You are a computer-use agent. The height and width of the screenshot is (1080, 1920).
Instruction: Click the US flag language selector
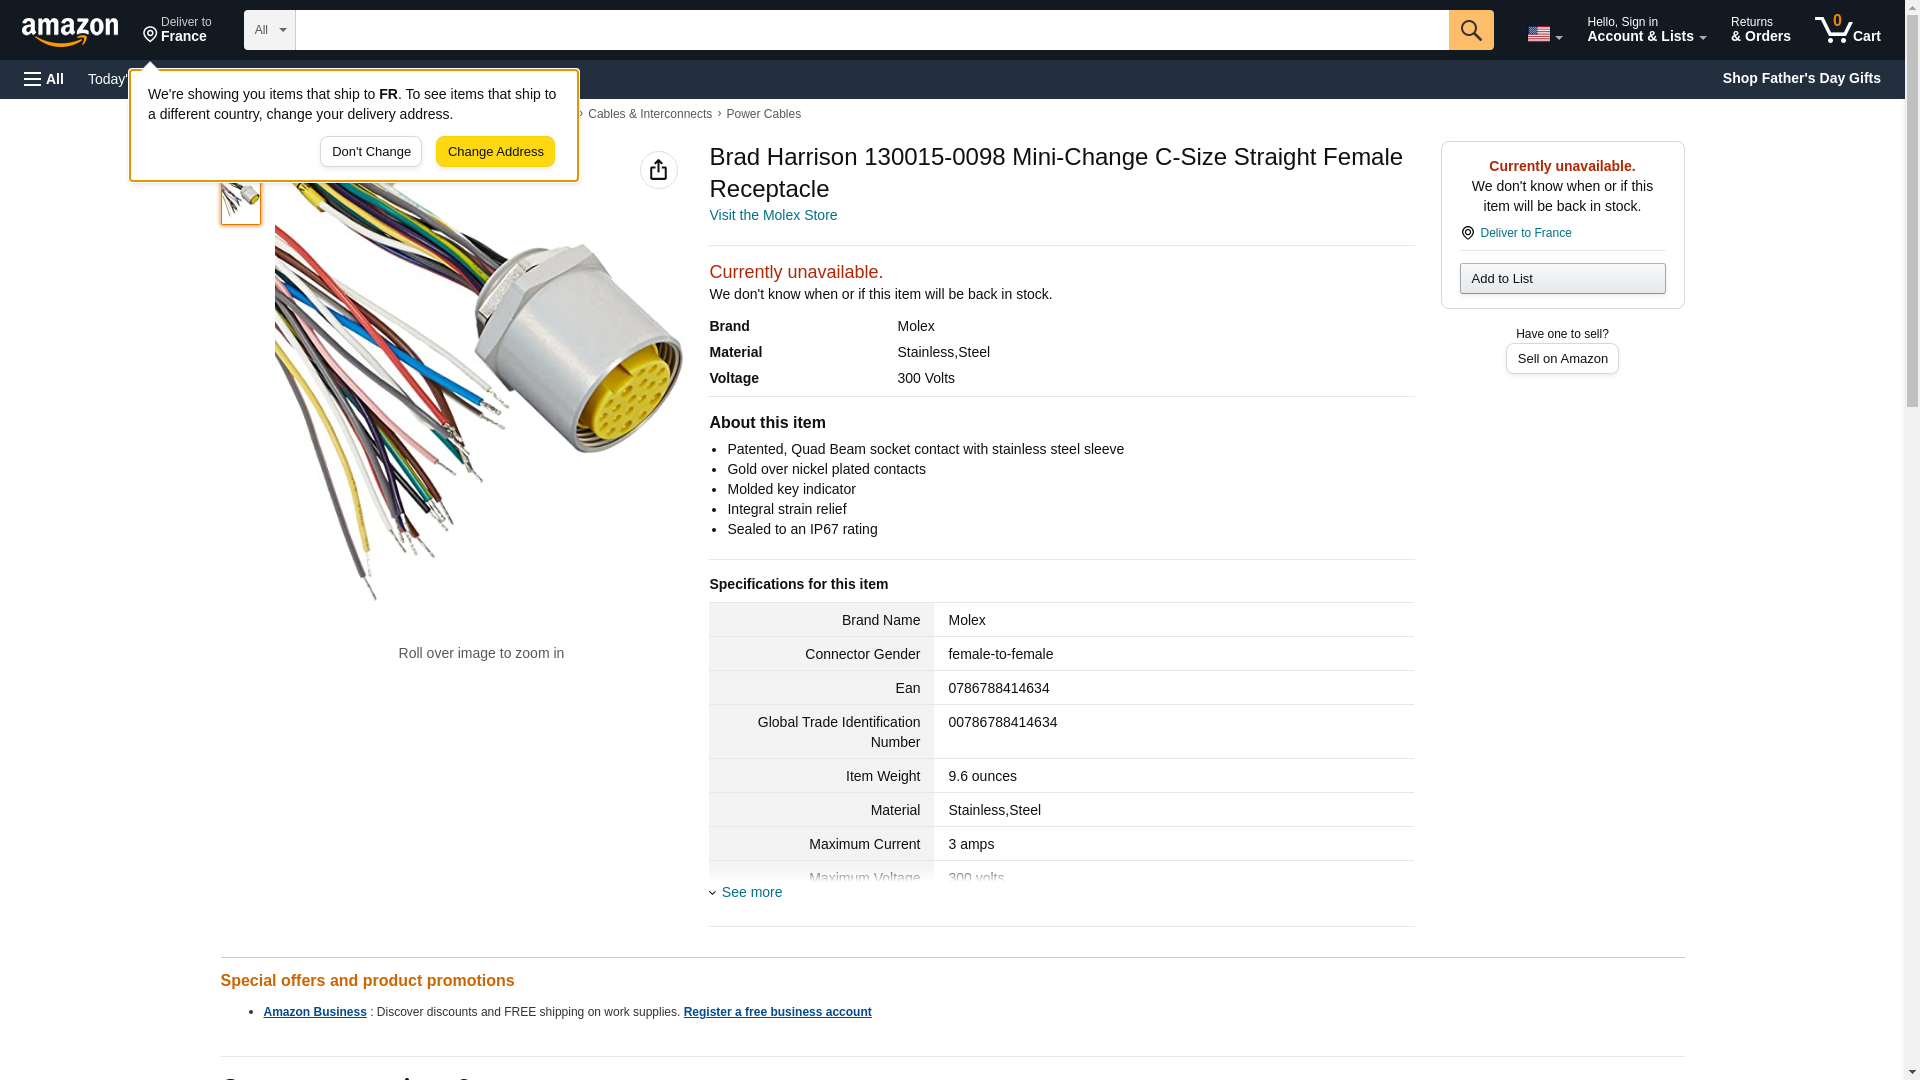pos(1544,34)
